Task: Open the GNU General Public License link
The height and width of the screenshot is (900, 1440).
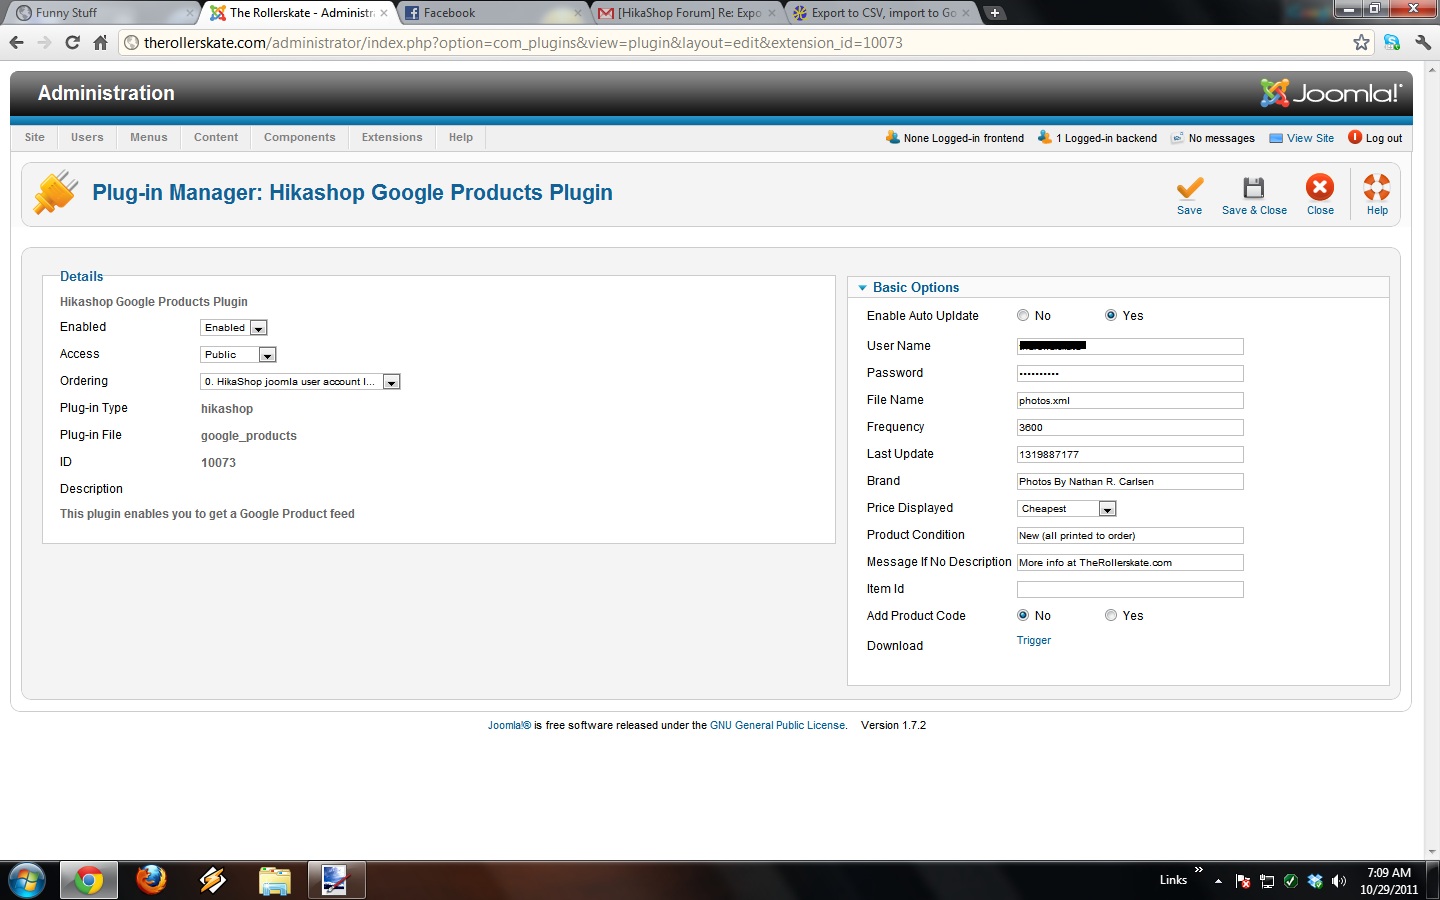Action: (x=778, y=726)
